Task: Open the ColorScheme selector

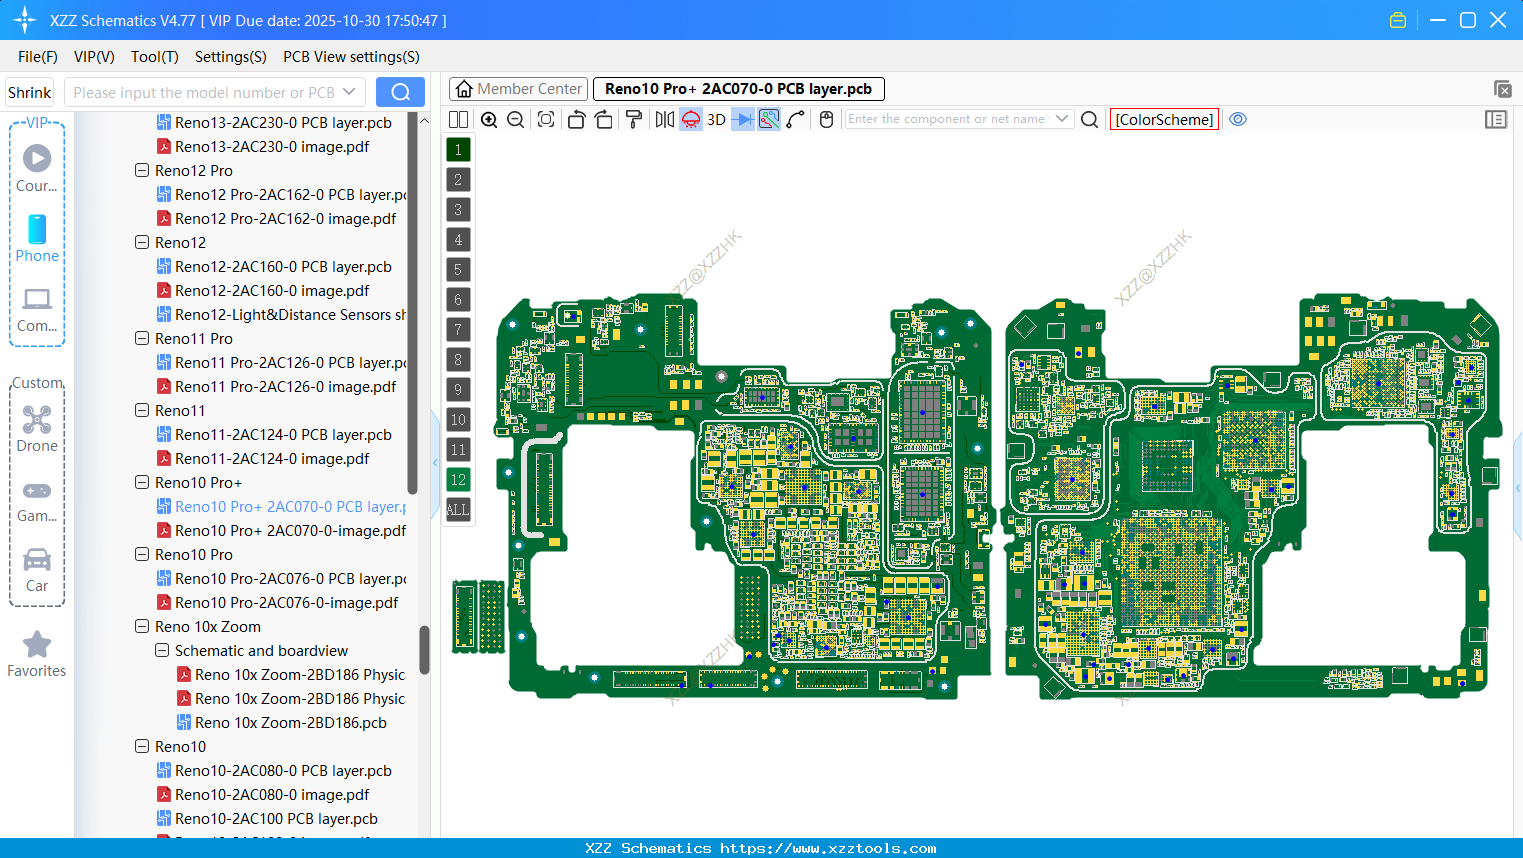Action: [1163, 119]
